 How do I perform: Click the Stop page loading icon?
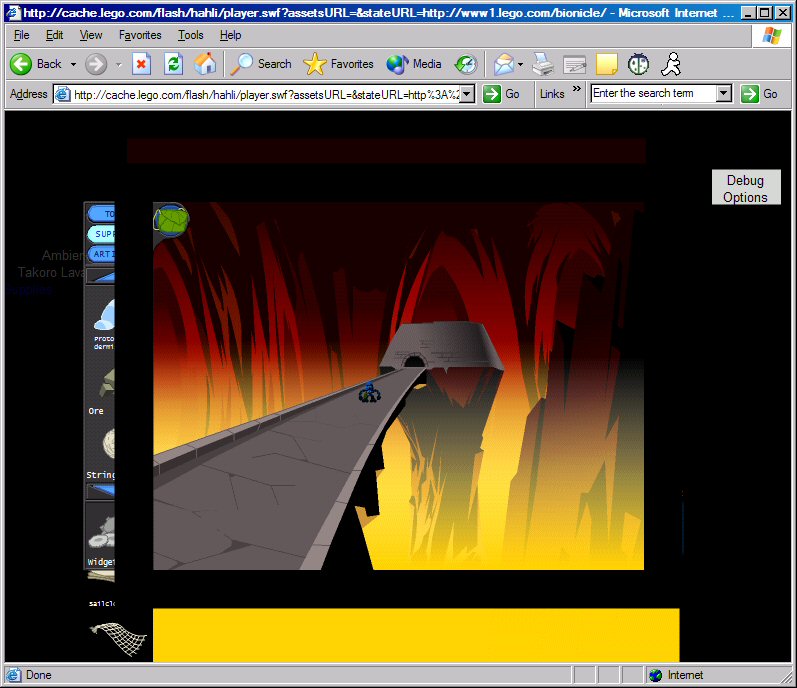click(141, 64)
